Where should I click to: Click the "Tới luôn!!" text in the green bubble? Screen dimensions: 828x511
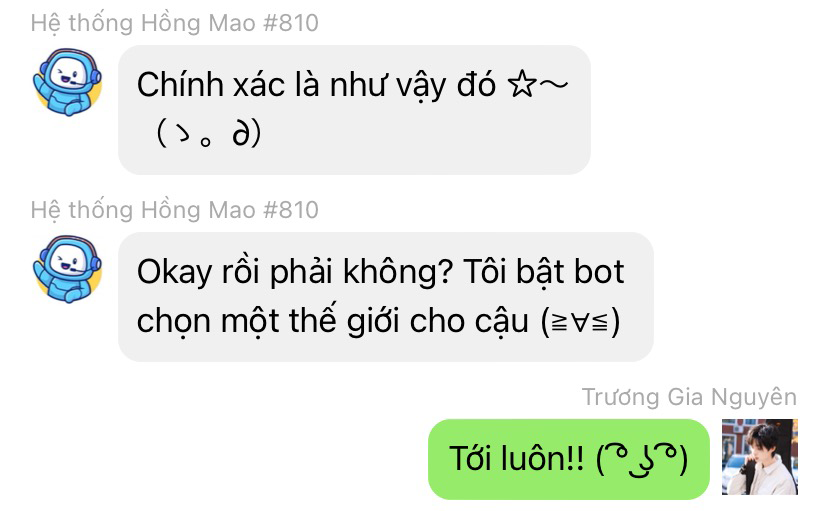pos(516,458)
